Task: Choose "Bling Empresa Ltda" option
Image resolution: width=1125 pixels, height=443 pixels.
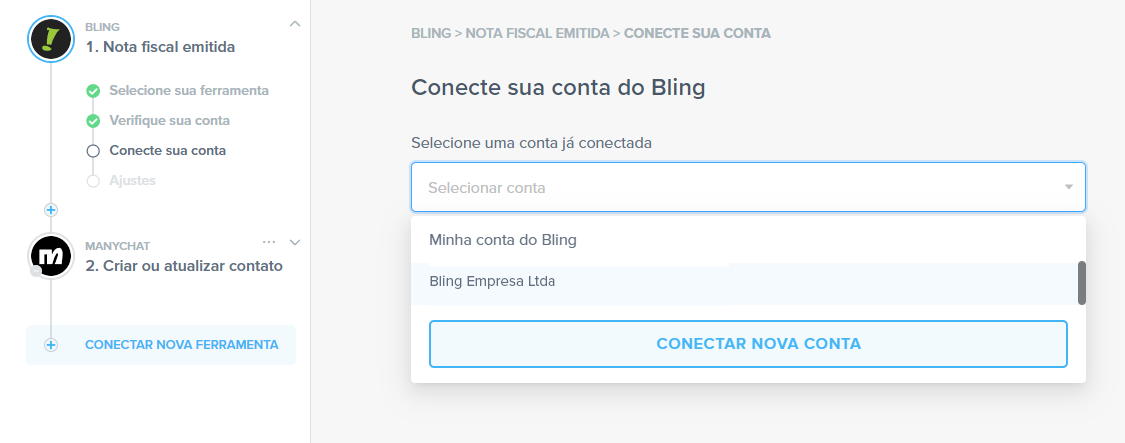Action: [492, 282]
